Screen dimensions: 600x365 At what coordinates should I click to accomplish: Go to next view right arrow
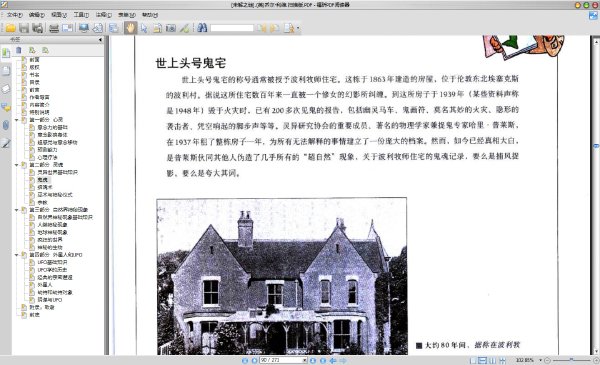click(343, 360)
